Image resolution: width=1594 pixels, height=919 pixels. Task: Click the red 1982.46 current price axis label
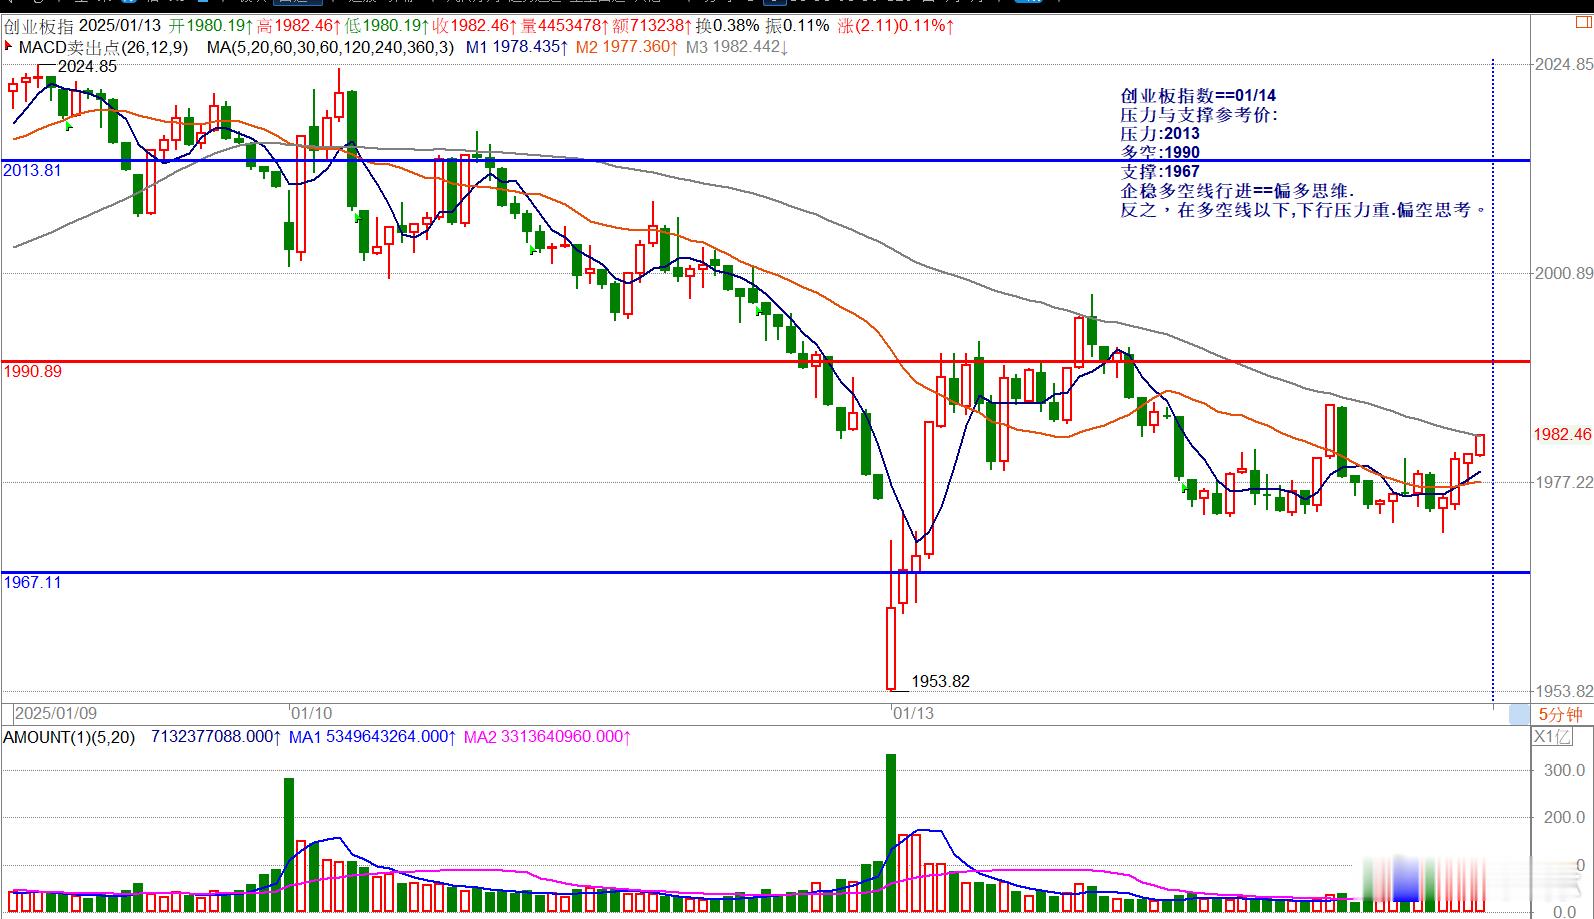pos(1562,434)
